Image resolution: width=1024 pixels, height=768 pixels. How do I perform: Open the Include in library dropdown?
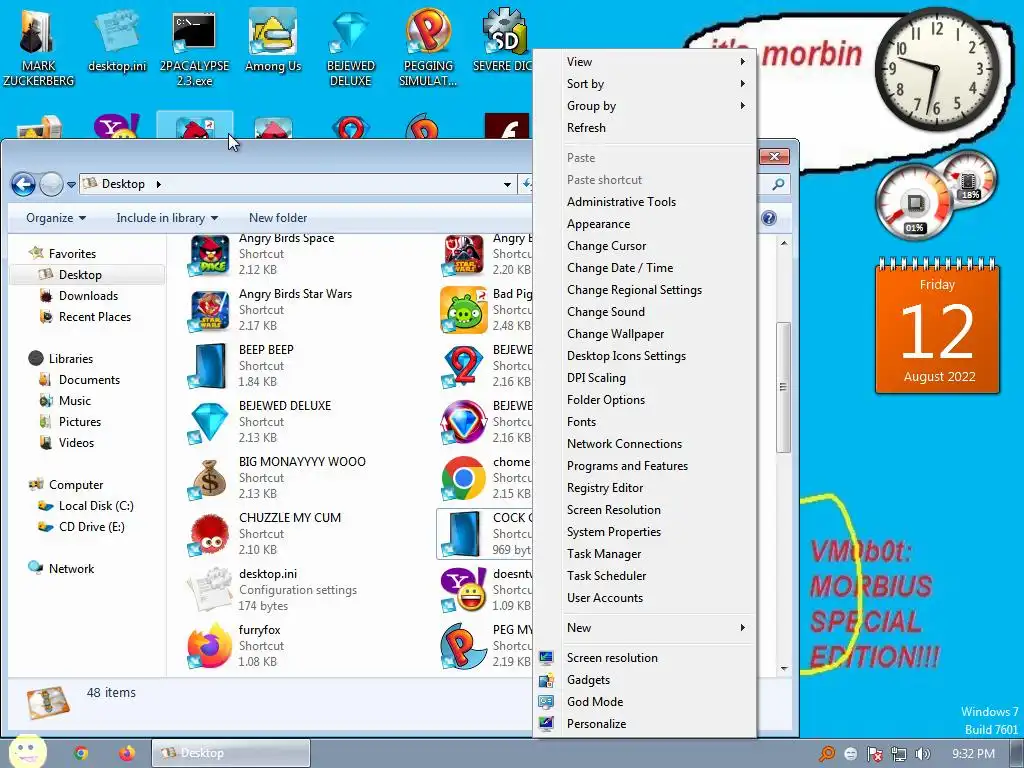pyautogui.click(x=167, y=218)
